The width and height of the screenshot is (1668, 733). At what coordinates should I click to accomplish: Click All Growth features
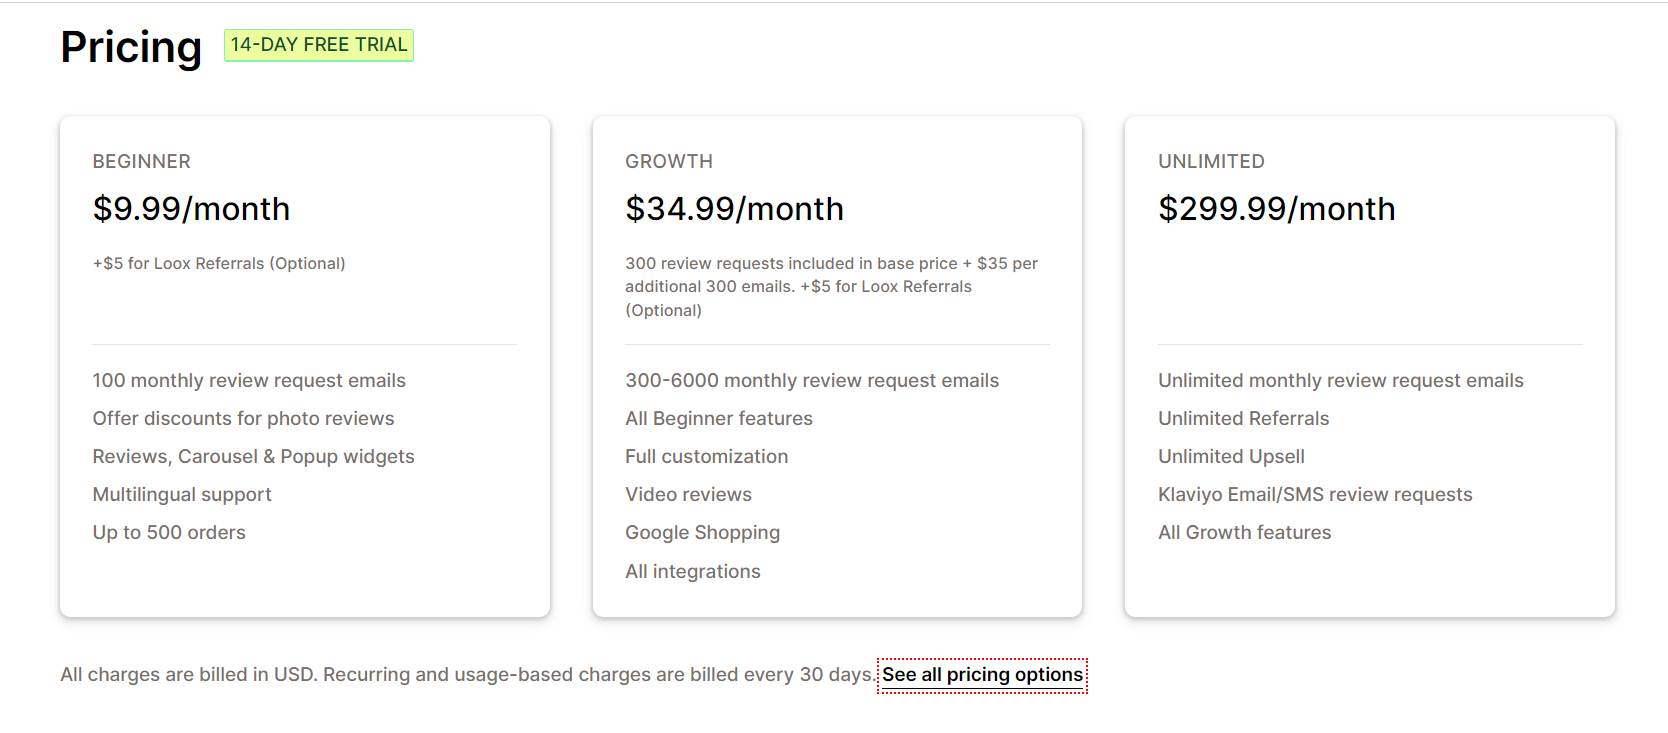1244,533
